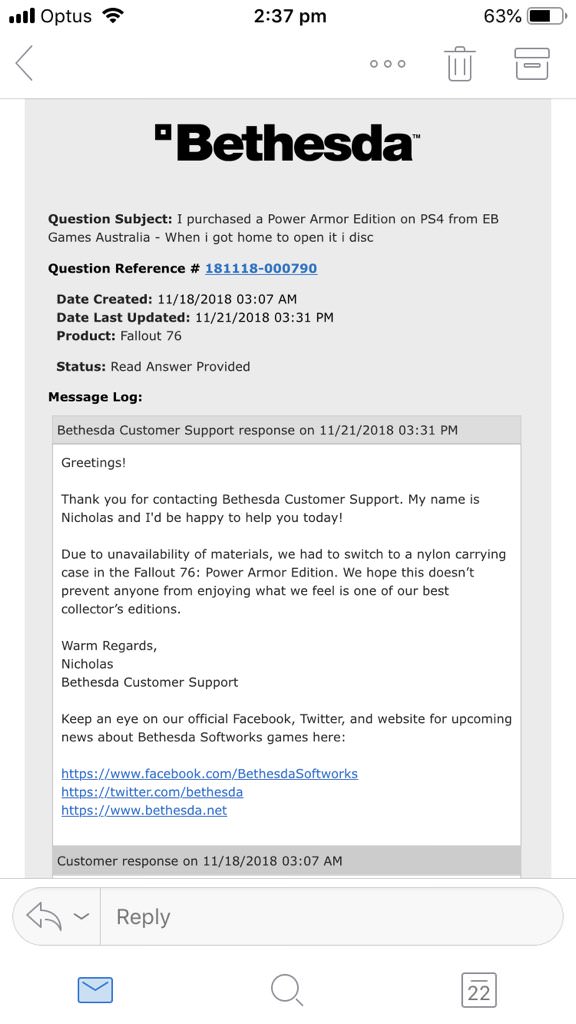Tap the 2:37 pm clock in status bar

click(290, 16)
